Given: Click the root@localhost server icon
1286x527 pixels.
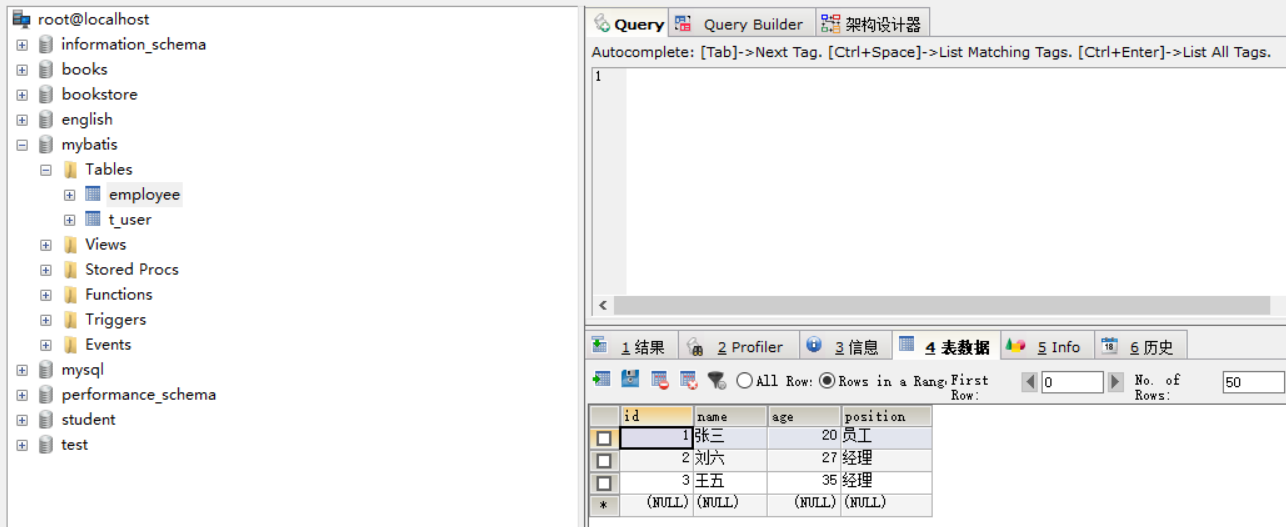Looking at the screenshot, I should point(22,19).
